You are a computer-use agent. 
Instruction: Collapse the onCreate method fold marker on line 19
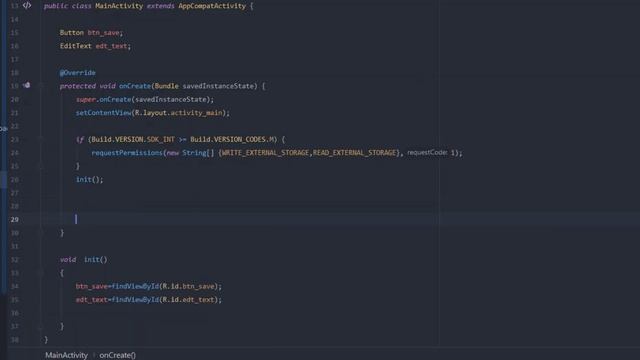click(x=41, y=86)
